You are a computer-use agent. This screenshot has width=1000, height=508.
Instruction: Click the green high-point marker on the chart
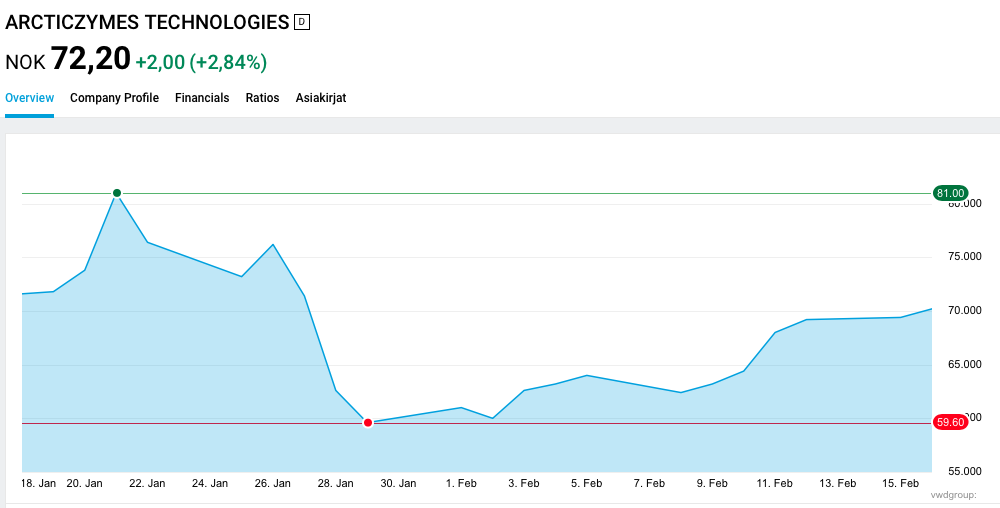click(117, 193)
